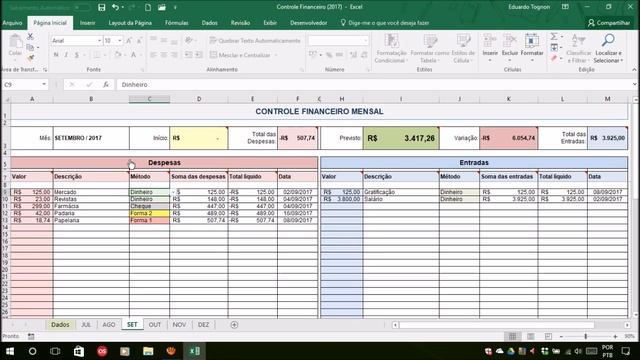Apply percent style number format

coord(329,55)
